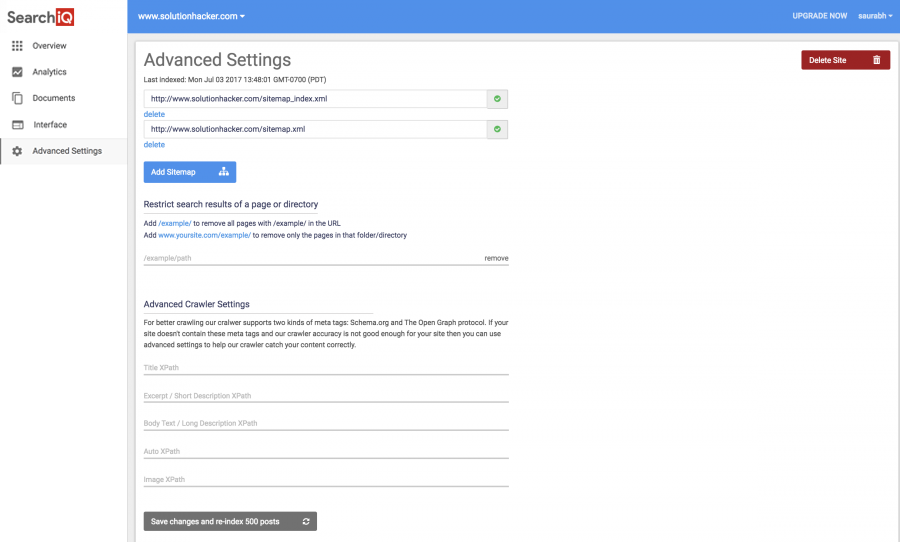Go to the Documents section
The height and width of the screenshot is (542, 900).
tap(53, 98)
